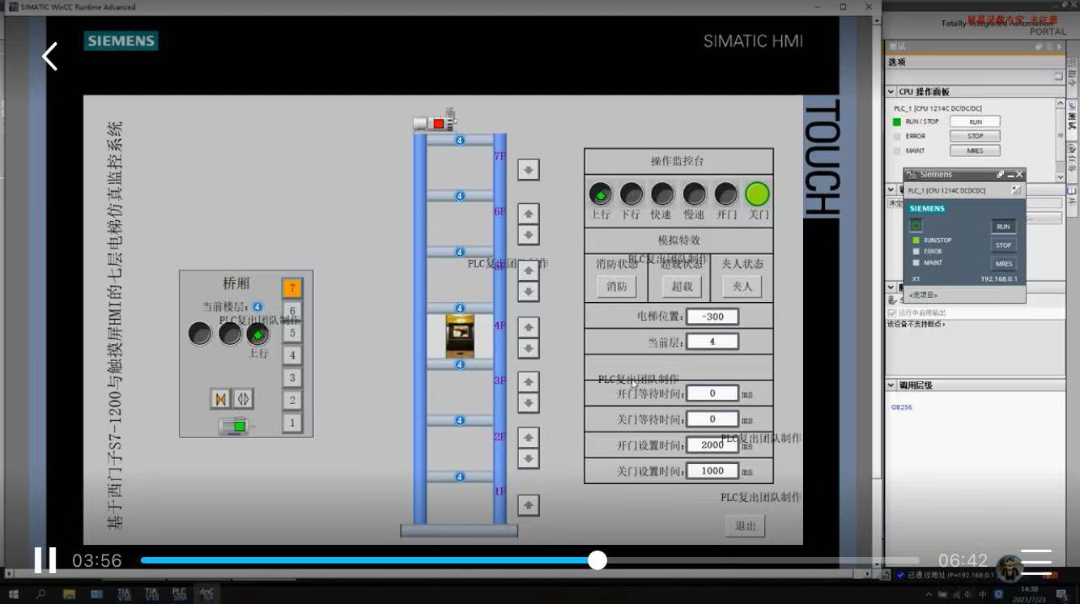The width and height of the screenshot is (1080, 604).
Task: Call the elevator up from 6F
Action: (528, 214)
